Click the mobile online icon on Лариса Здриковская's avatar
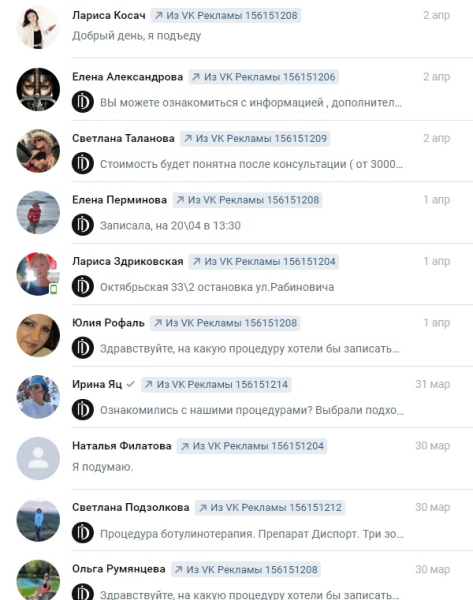Viewport: 473px width, 600px height. point(54,289)
